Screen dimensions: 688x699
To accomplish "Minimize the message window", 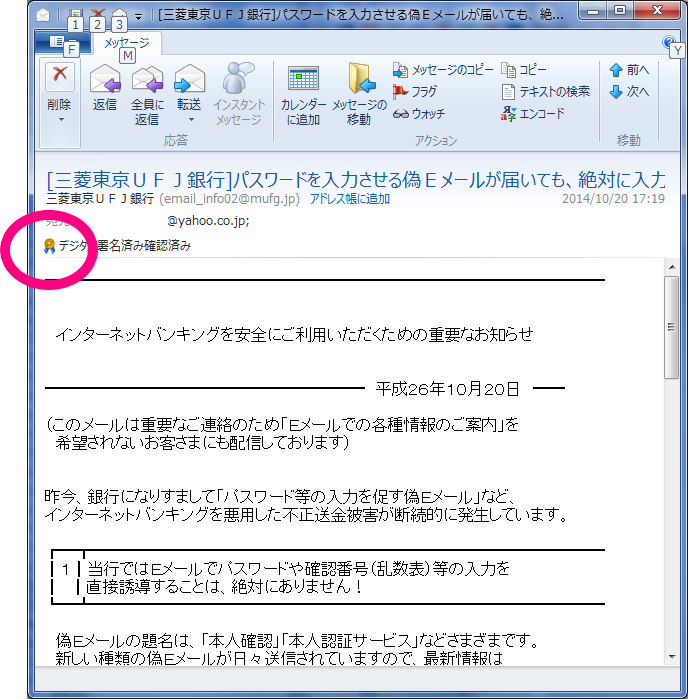I will [593, 11].
